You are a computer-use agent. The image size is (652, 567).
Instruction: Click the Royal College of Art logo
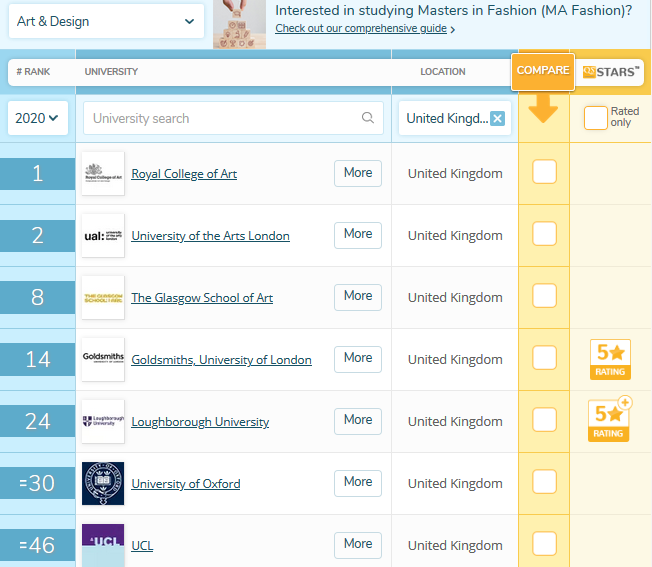tap(103, 173)
